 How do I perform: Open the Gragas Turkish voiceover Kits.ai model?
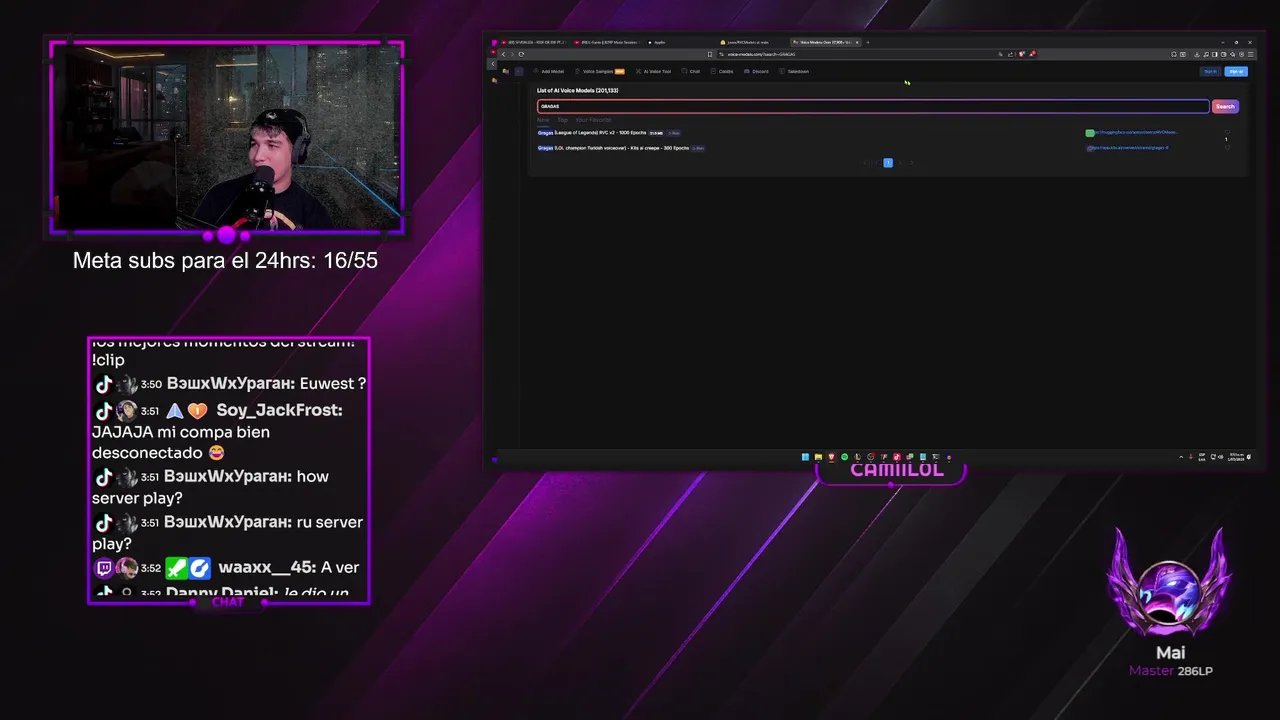tap(613, 148)
